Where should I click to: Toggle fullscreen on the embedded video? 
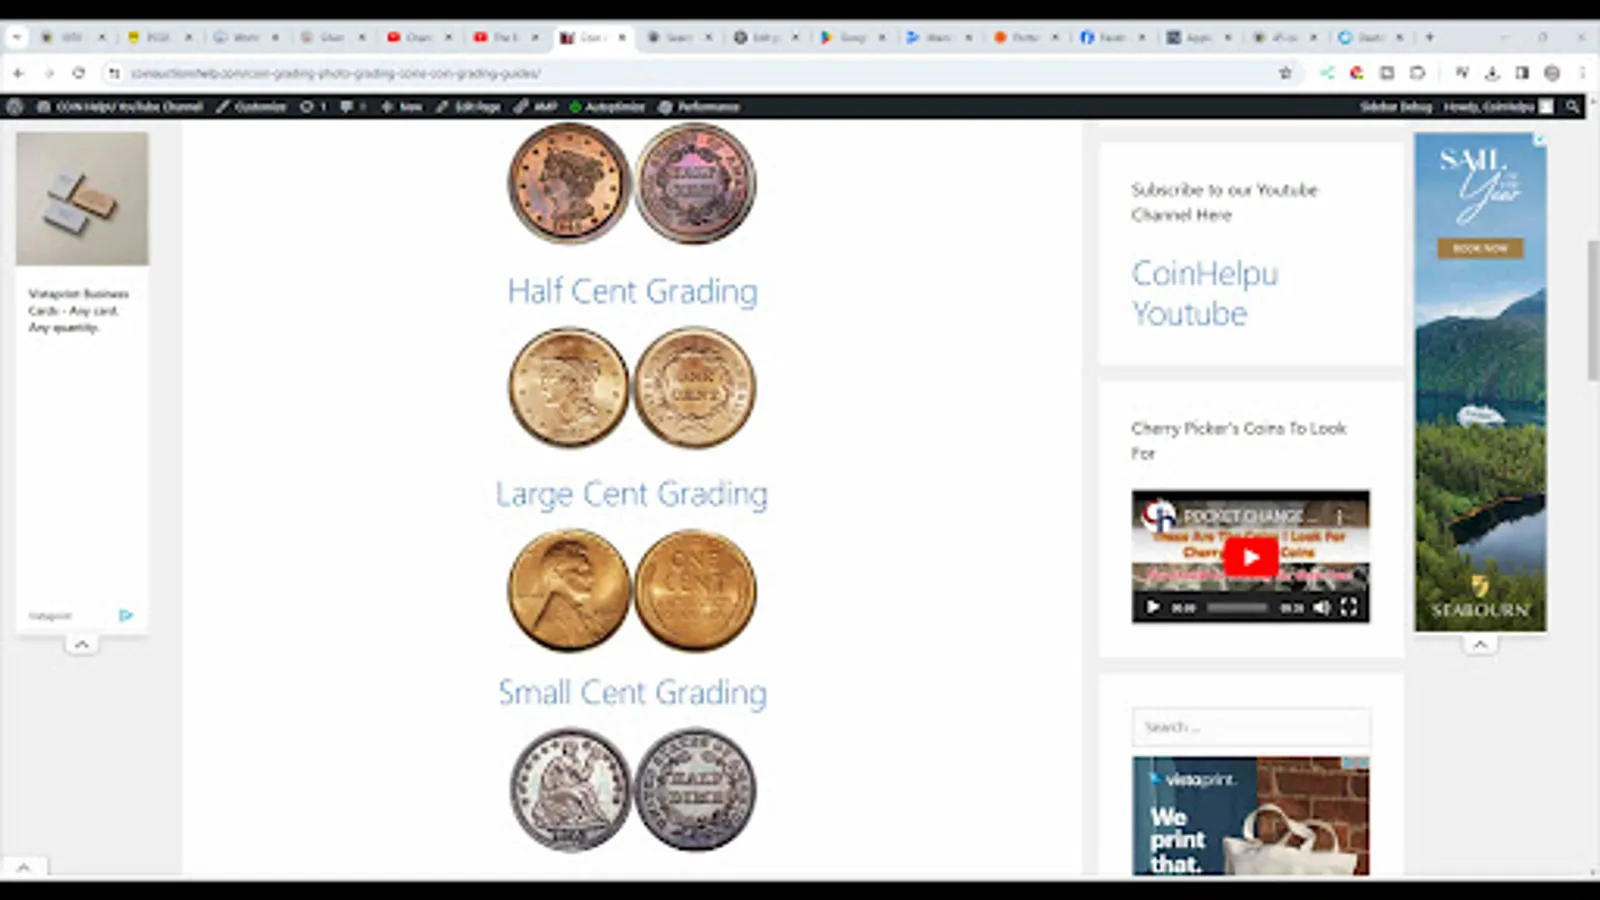[x=1350, y=607]
